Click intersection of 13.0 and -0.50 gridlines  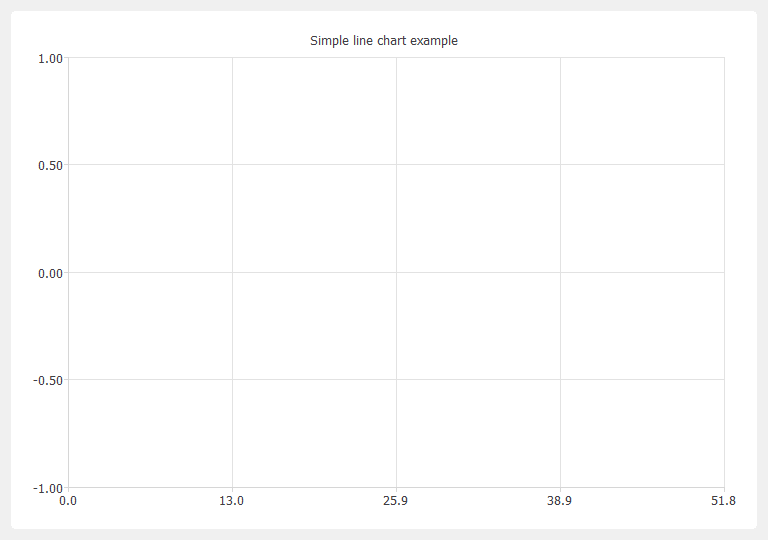tap(232, 379)
